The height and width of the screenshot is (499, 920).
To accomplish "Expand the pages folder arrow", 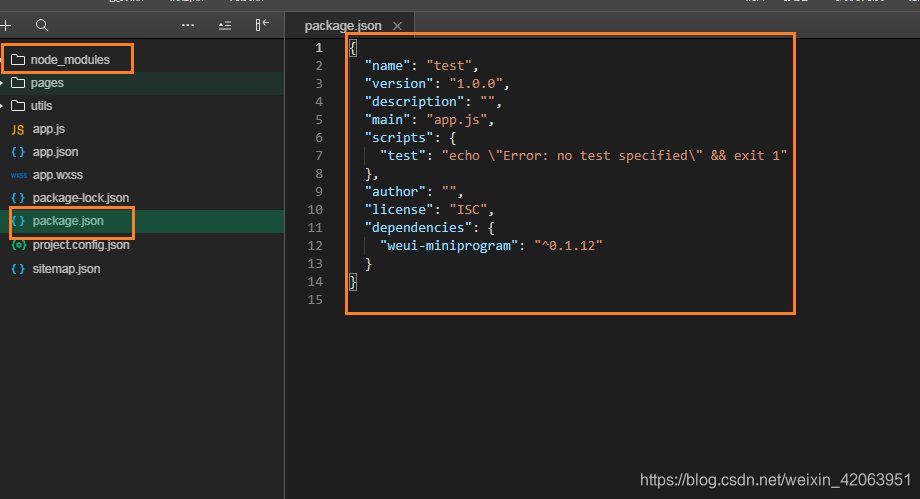I will tap(2, 83).
